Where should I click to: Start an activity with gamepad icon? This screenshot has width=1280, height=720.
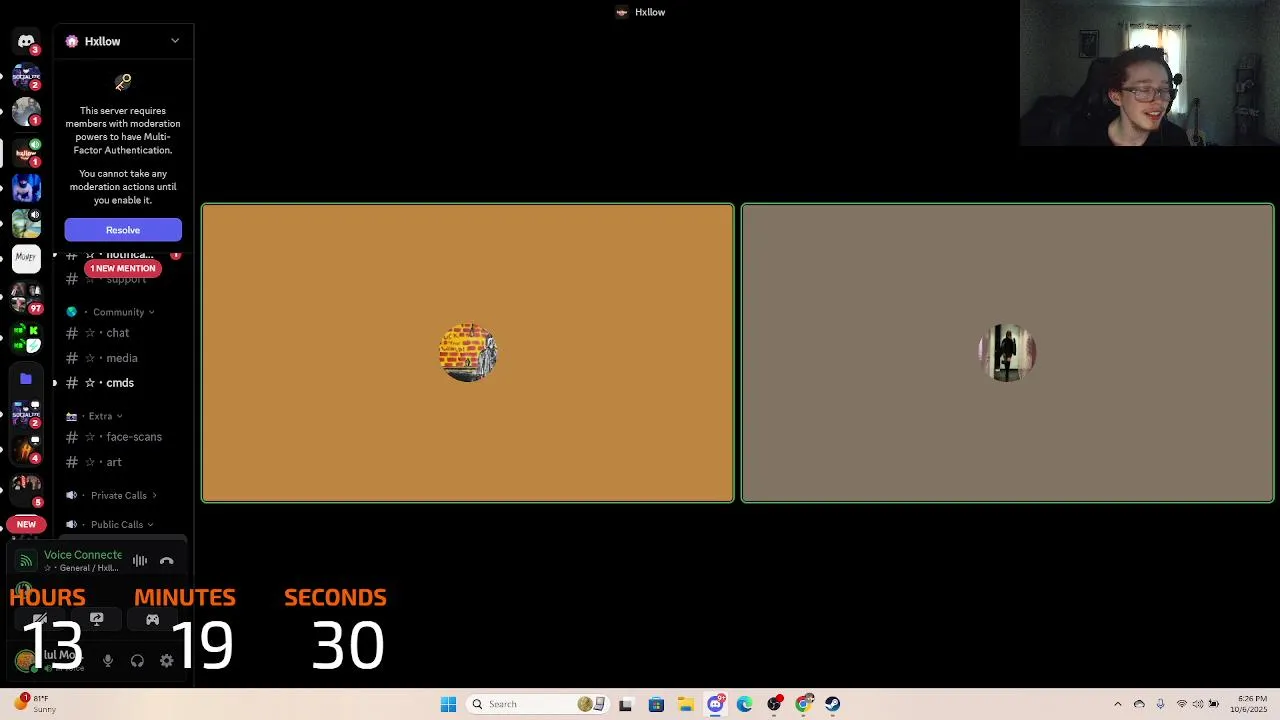coord(153,620)
